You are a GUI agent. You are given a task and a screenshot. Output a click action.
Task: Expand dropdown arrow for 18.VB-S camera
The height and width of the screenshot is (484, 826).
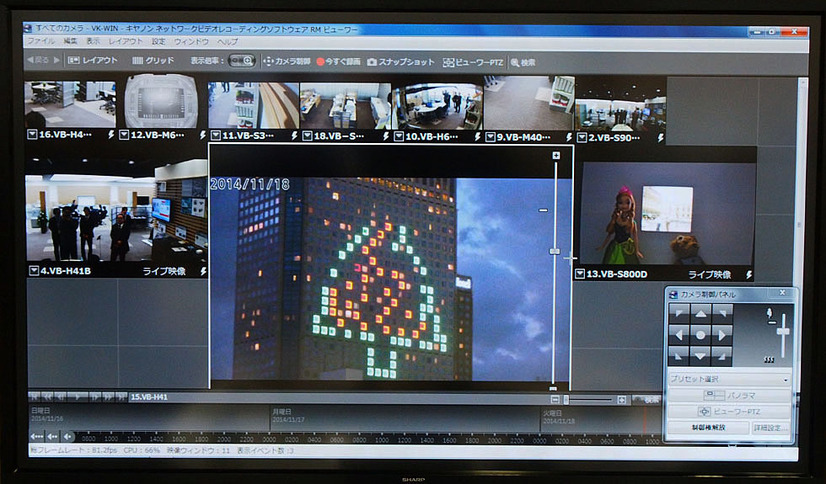point(307,136)
